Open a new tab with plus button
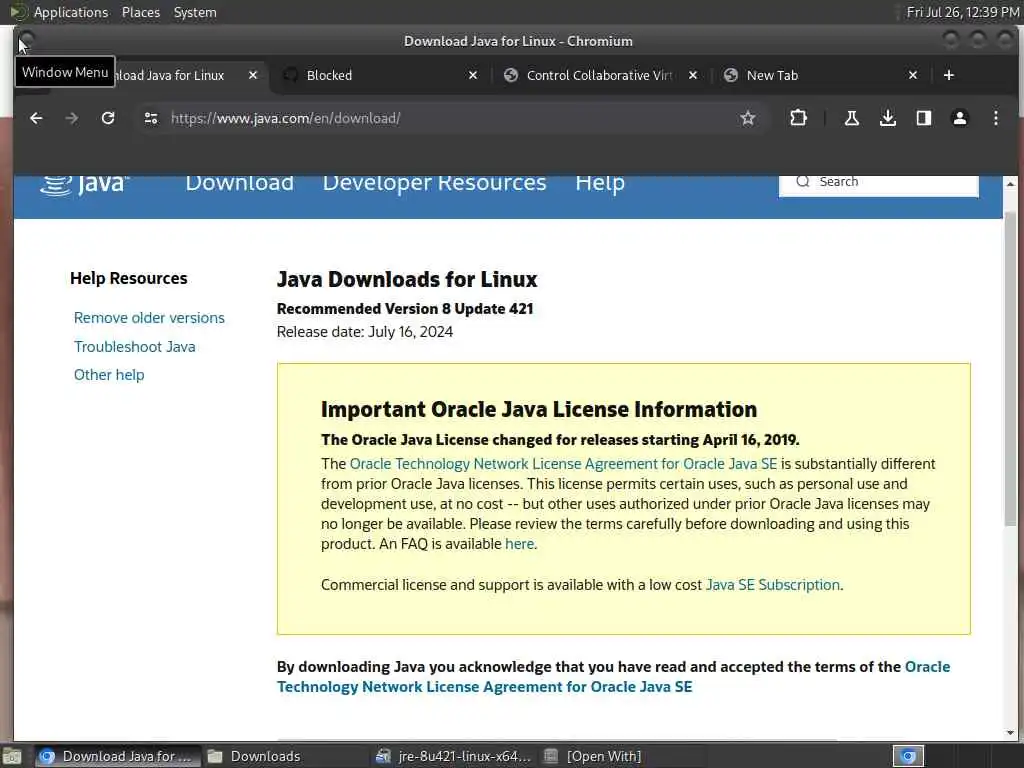Screen dimensions: 1024x768 point(949,75)
